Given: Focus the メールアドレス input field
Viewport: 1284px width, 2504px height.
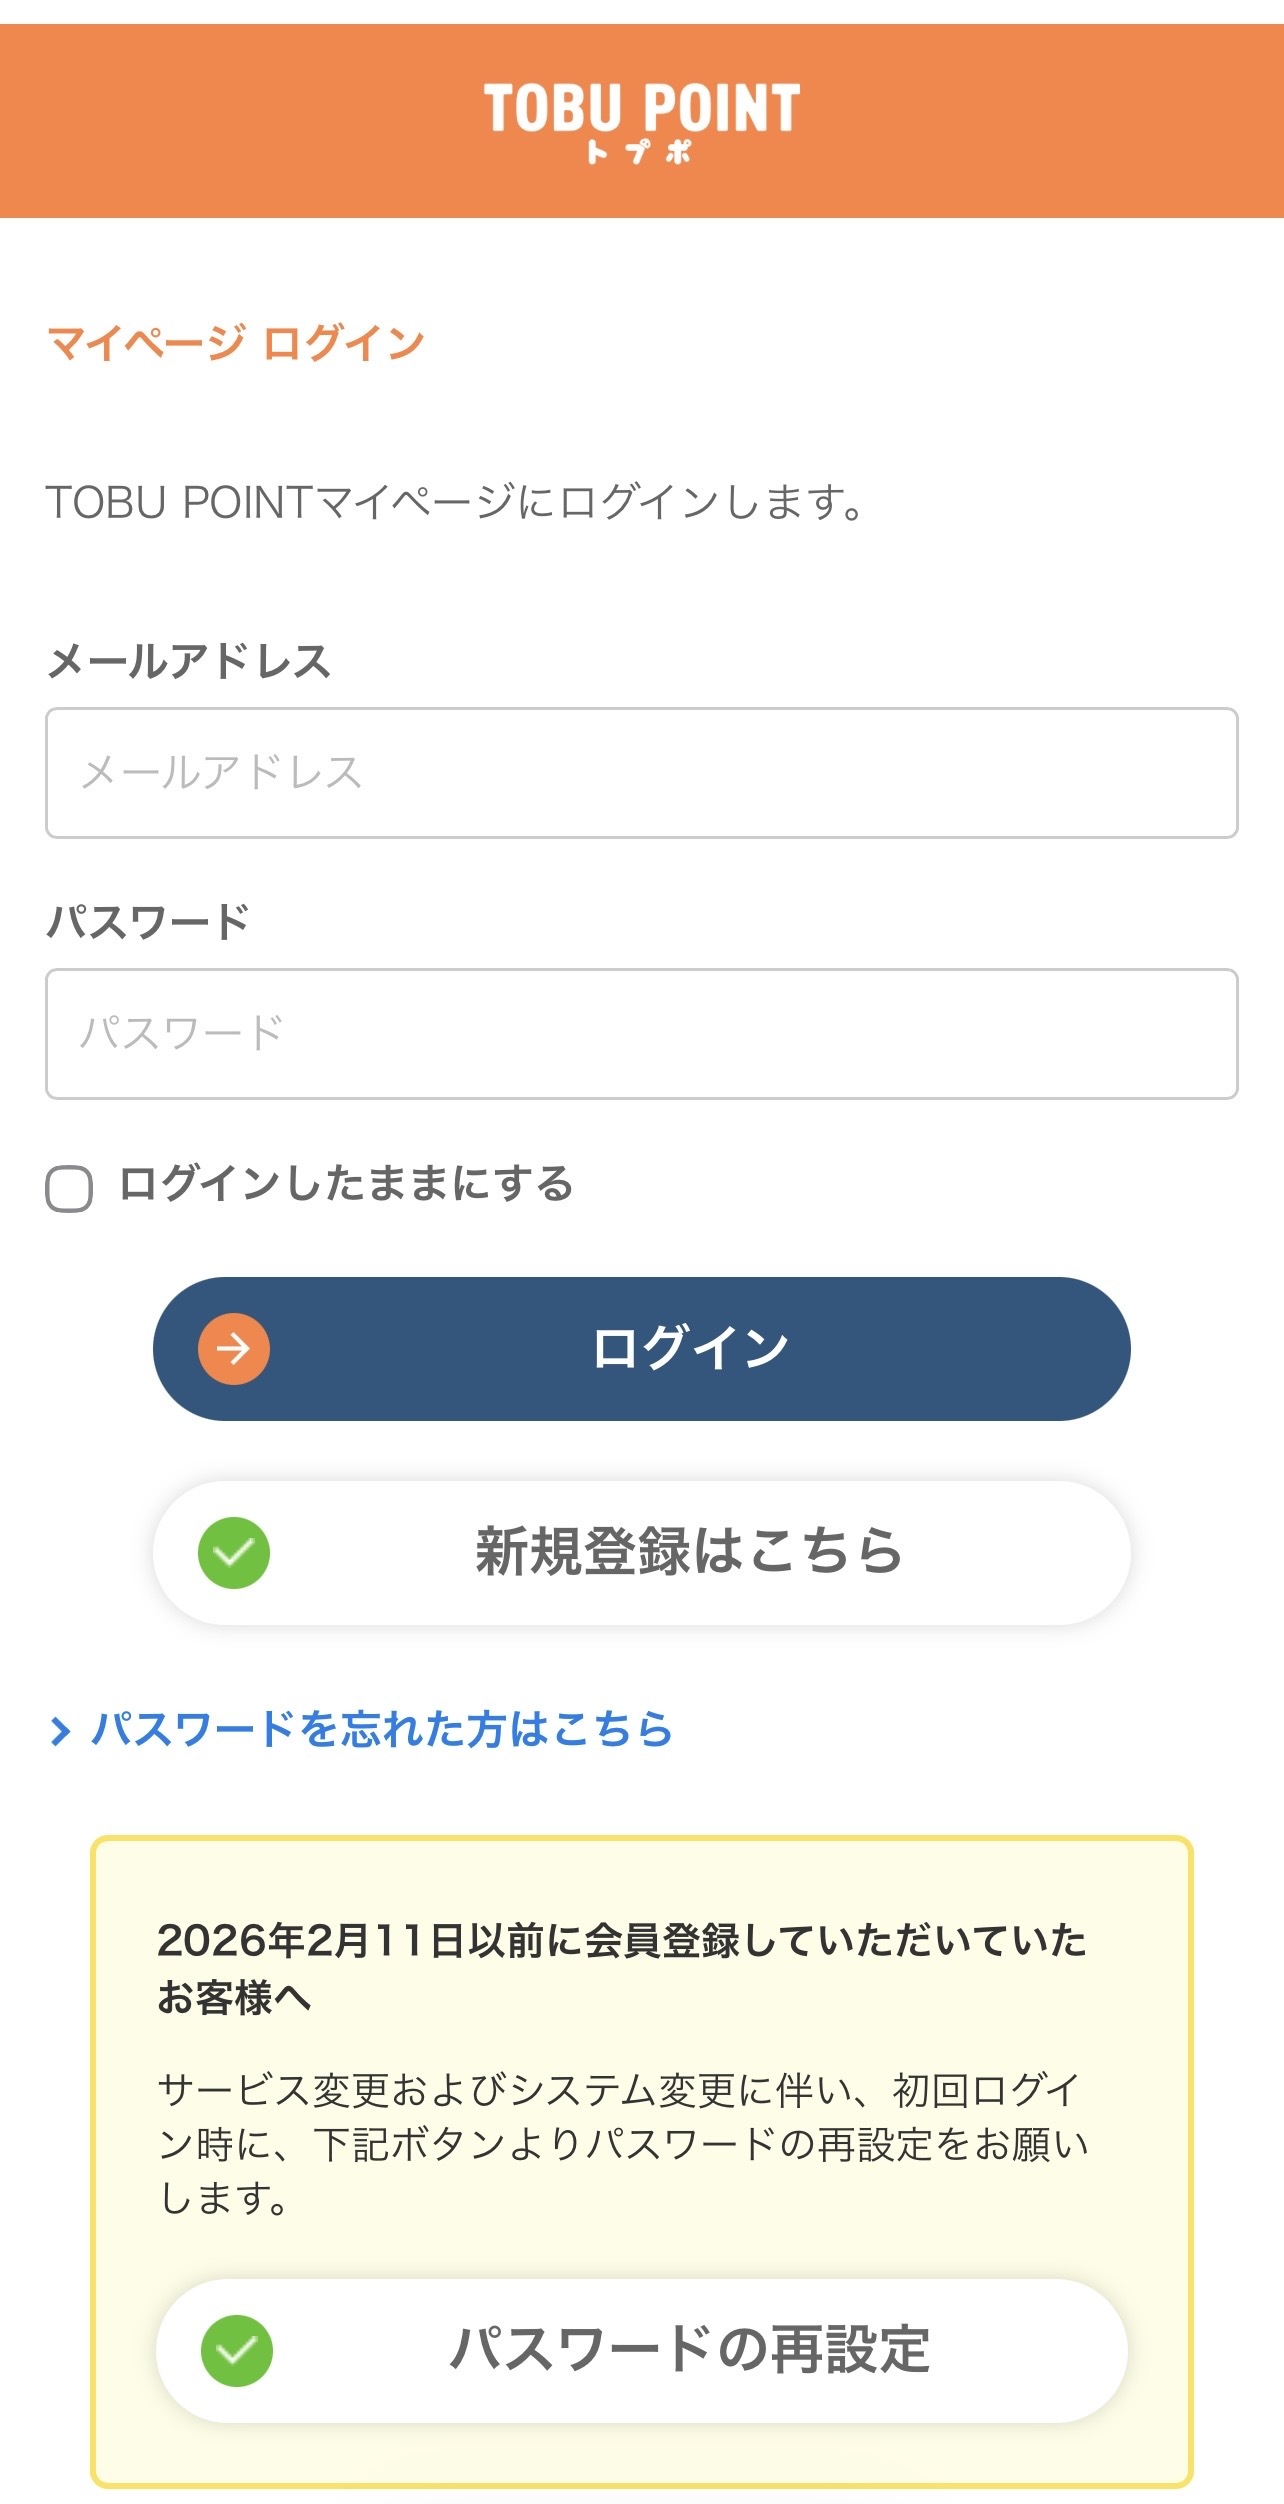Looking at the screenshot, I should click(641, 773).
